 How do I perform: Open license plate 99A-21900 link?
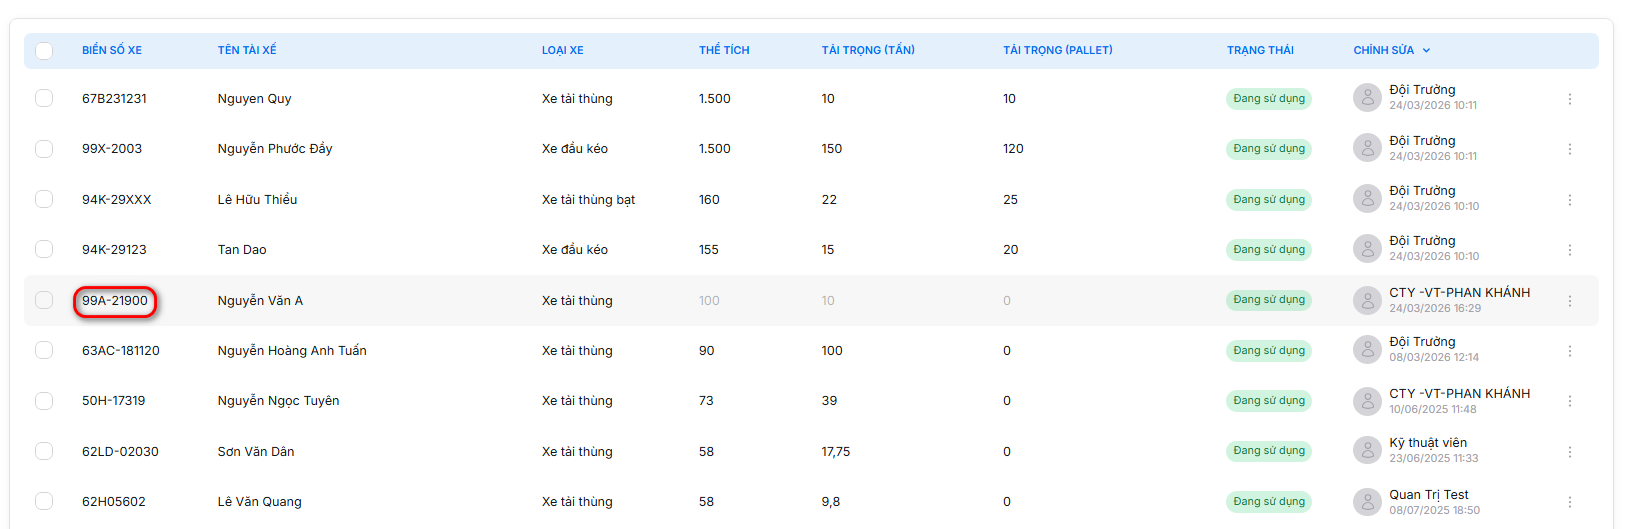pos(115,301)
